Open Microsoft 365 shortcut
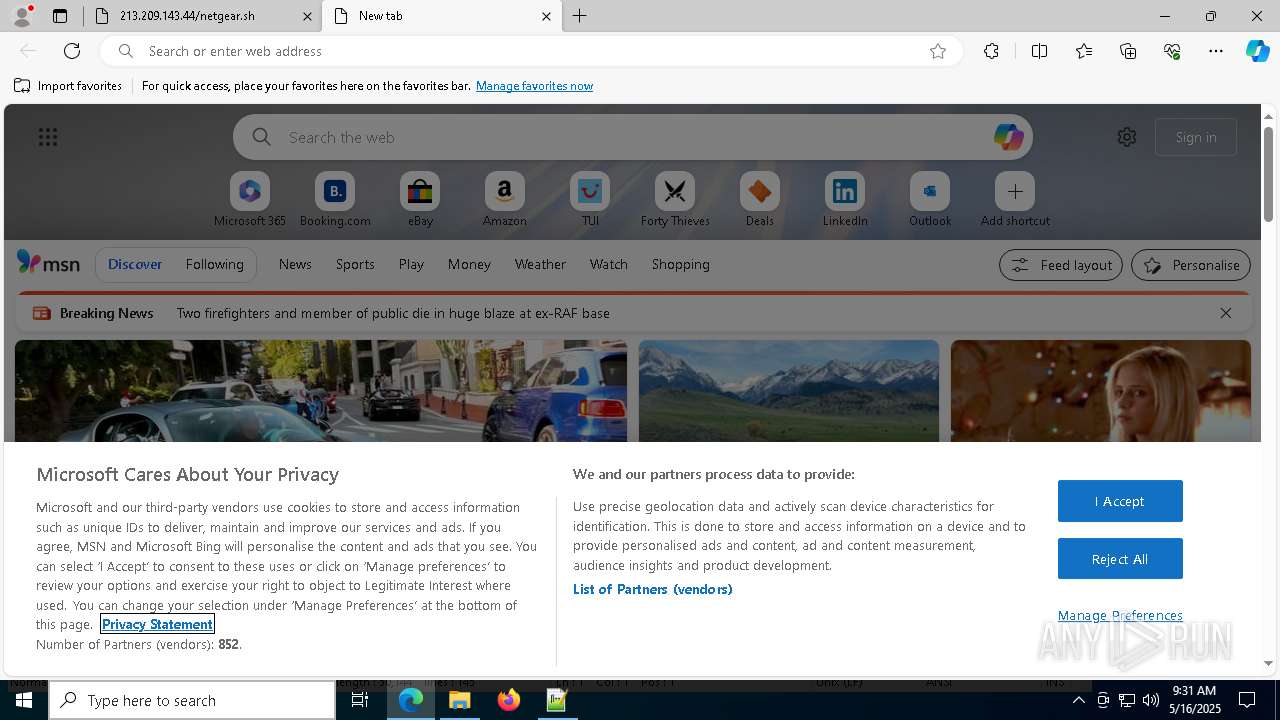1280x720 pixels. tap(250, 200)
